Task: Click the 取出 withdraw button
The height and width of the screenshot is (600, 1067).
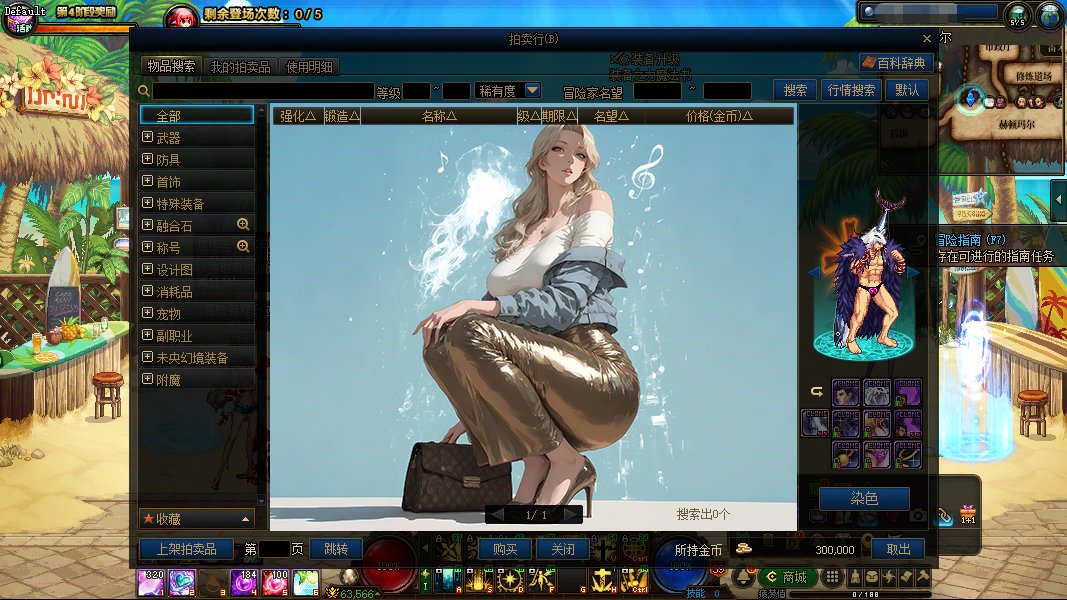Action: [898, 548]
